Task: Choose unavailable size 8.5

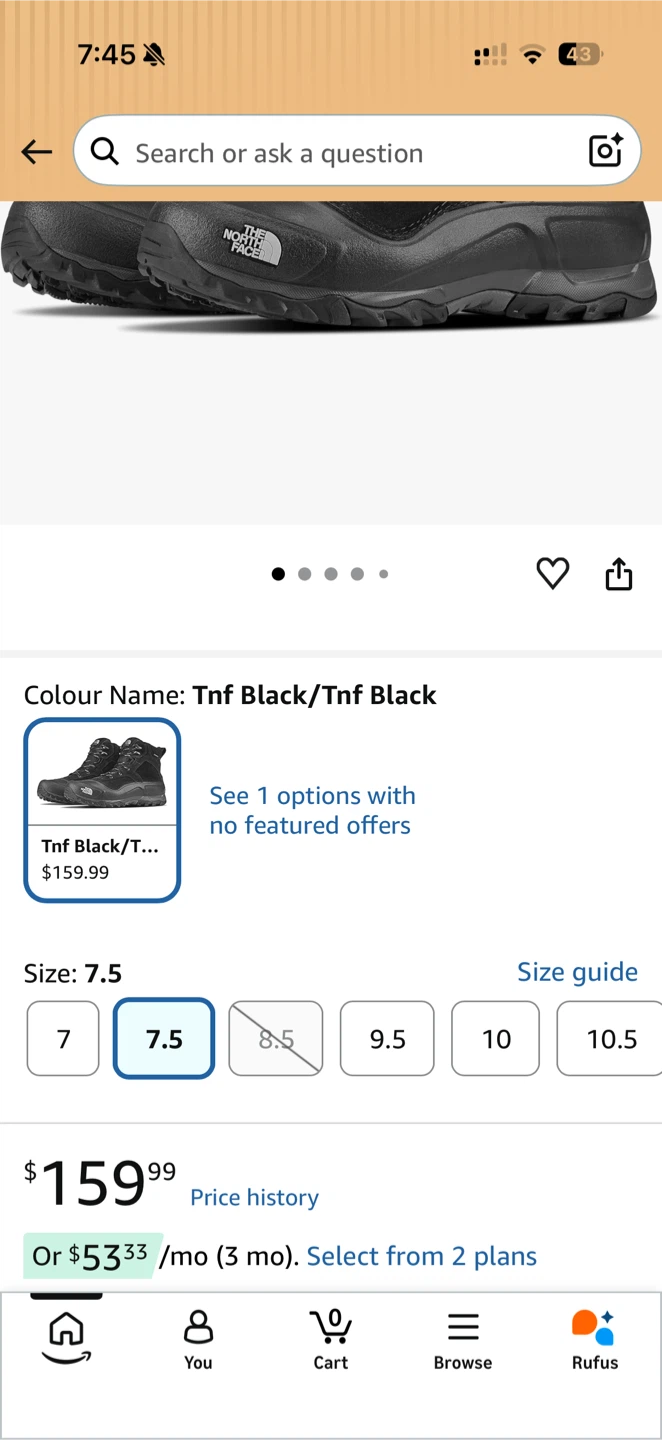Action: tap(276, 1039)
